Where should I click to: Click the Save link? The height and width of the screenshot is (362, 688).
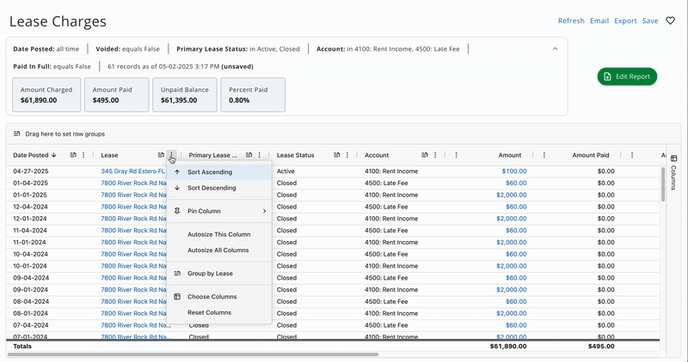[x=650, y=21]
